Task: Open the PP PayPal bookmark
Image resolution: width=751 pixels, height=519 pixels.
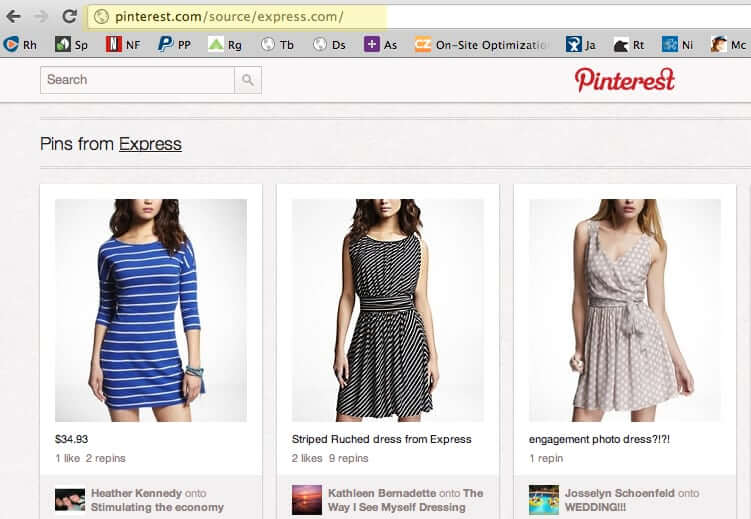Action: pos(175,44)
